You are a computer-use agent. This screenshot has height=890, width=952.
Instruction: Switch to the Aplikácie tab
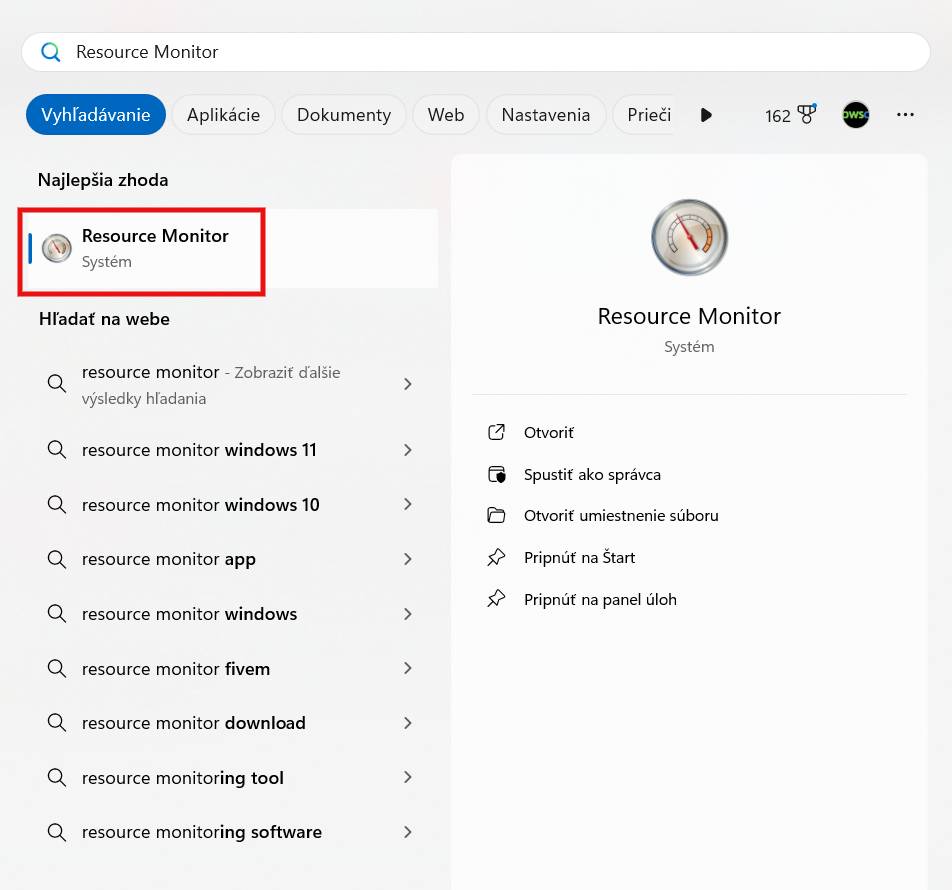pos(223,115)
